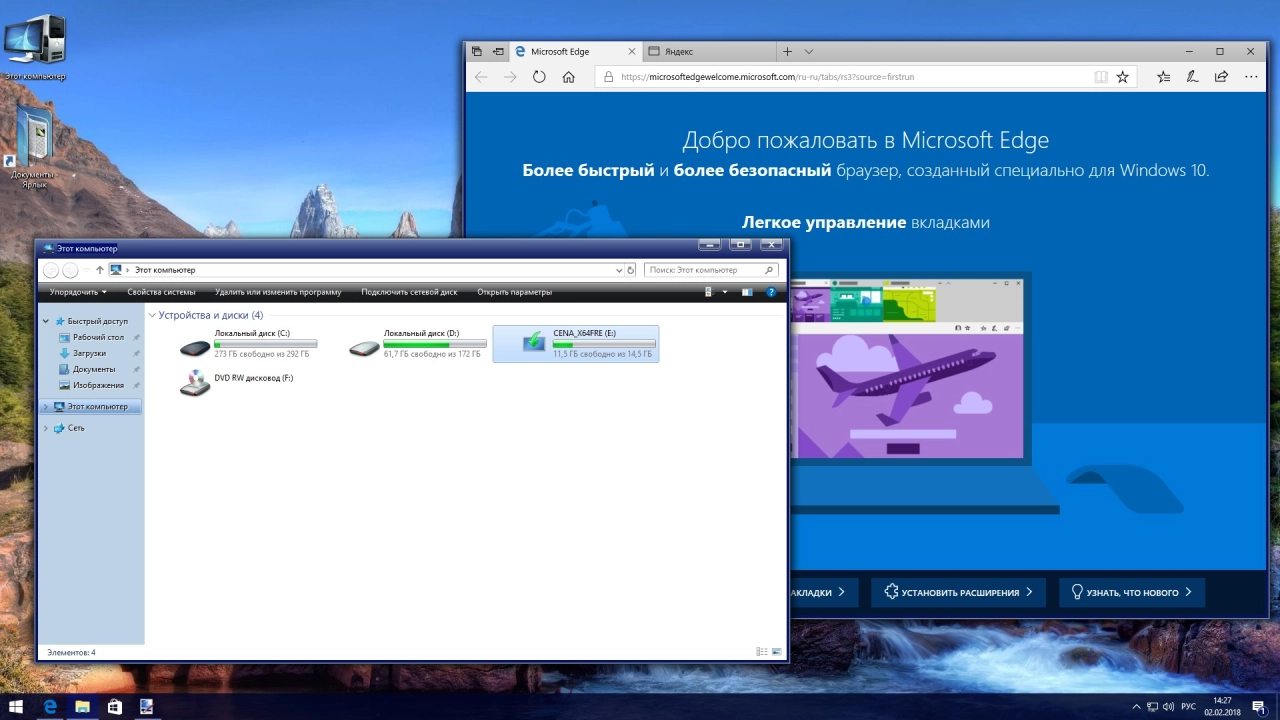This screenshot has height=720, width=1280.
Task: Switch Explorer to details view in status bar
Action: coord(762,652)
